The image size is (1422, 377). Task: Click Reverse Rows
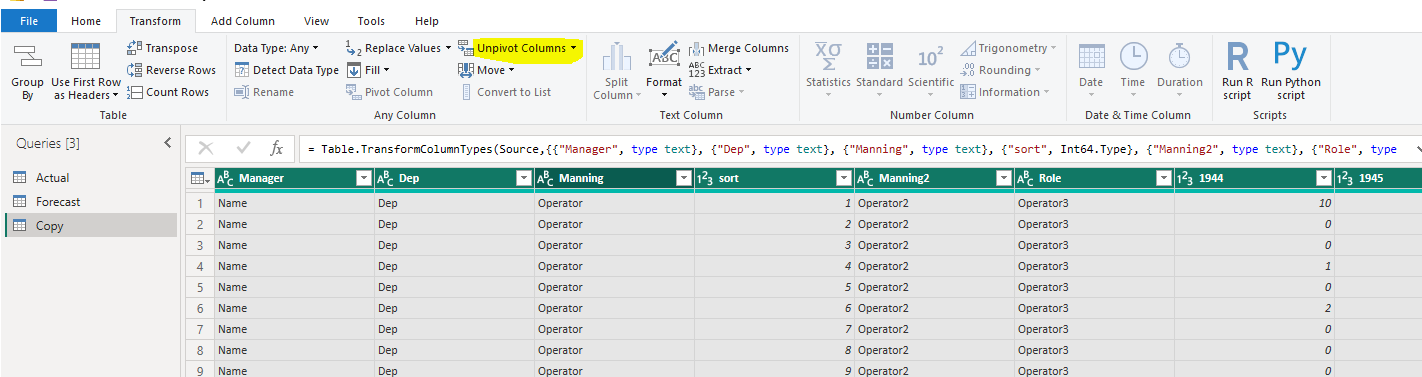171,70
